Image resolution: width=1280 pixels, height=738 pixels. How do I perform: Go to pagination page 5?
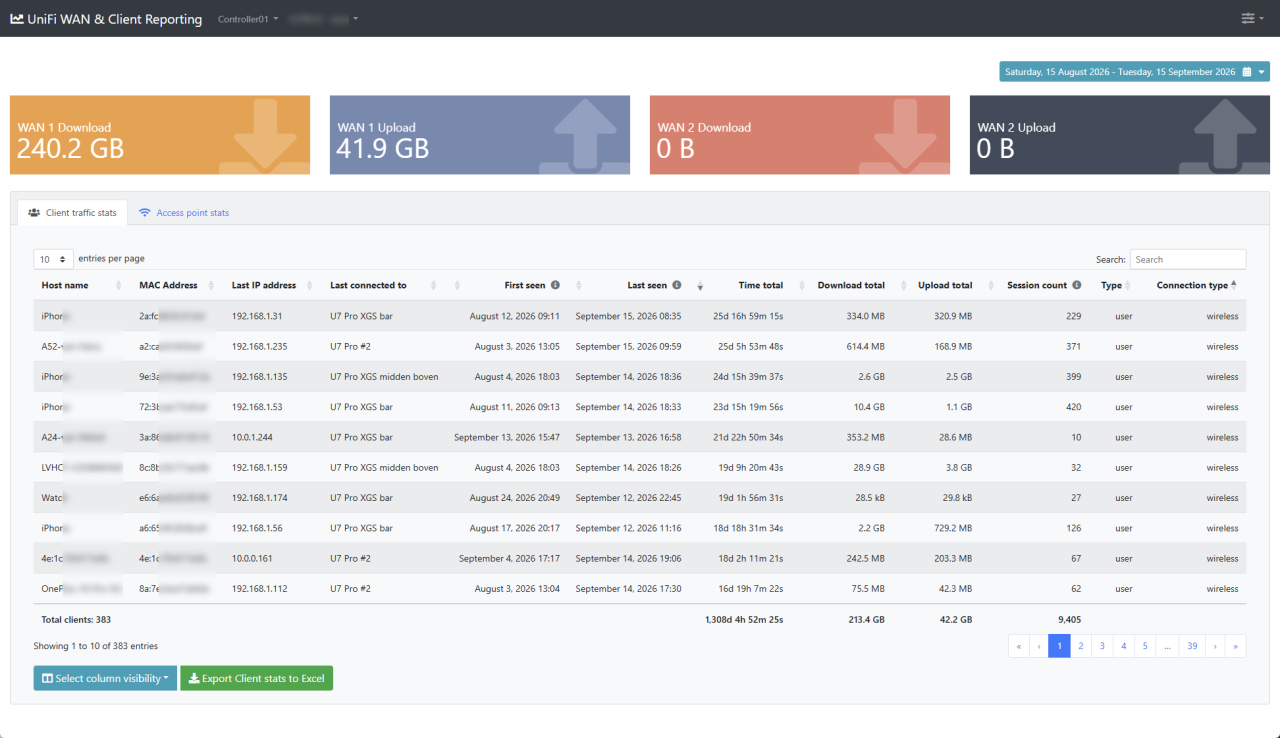pos(1145,646)
